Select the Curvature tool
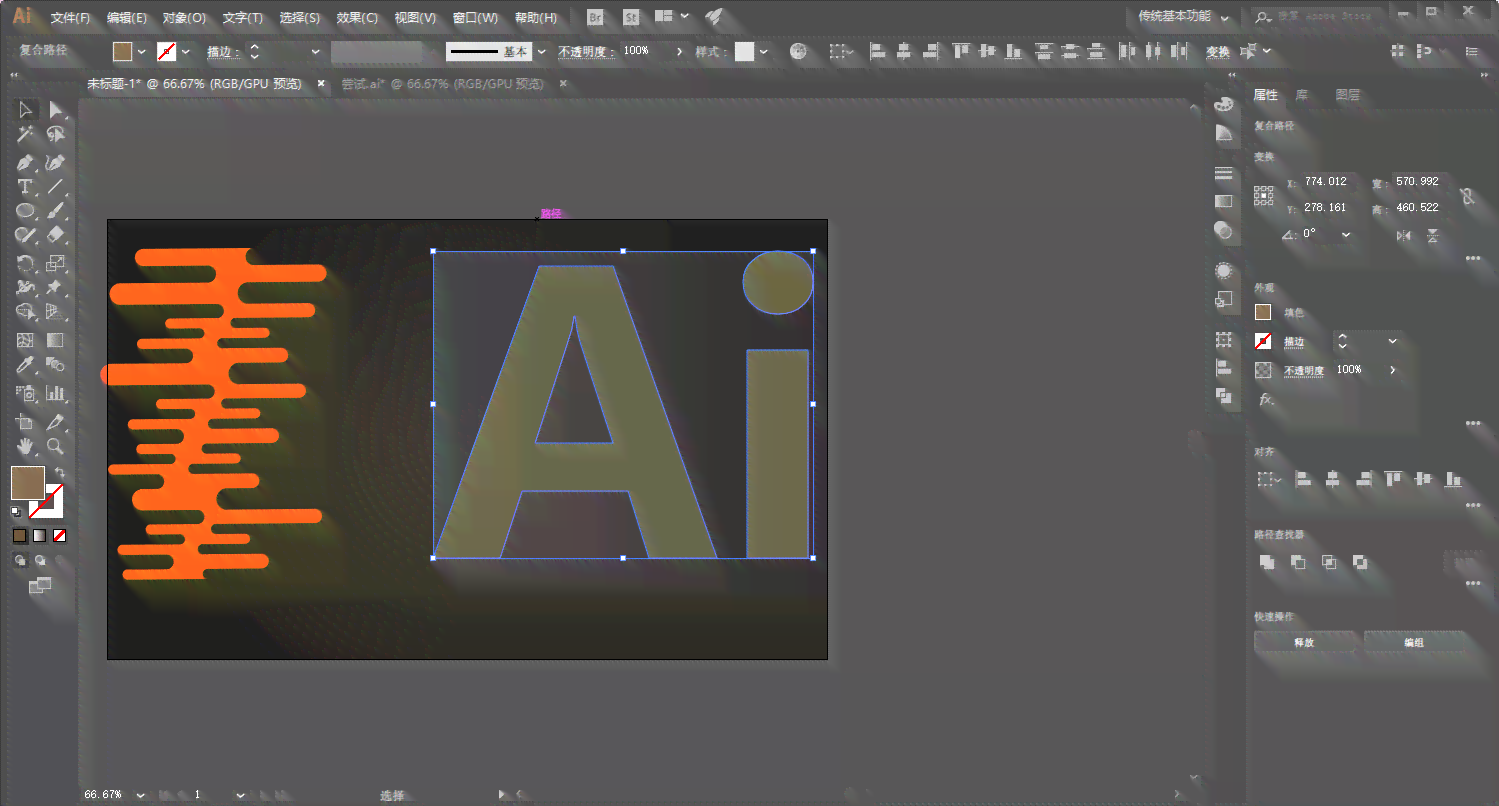1499x806 pixels. click(56, 162)
